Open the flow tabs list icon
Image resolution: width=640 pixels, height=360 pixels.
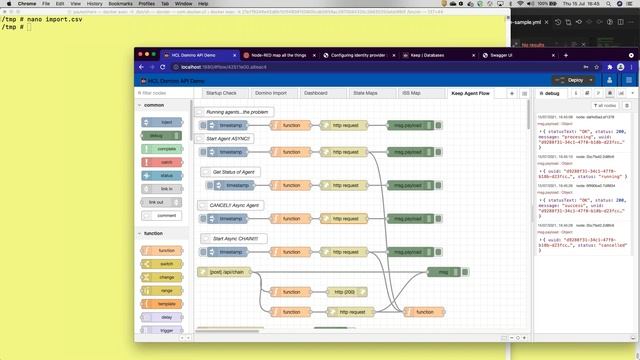pos(524,93)
